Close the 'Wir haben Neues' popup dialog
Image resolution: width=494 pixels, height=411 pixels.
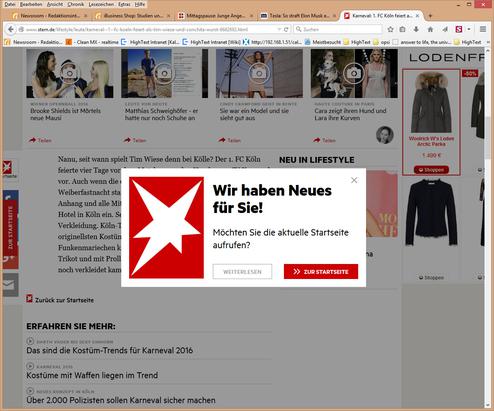point(354,180)
